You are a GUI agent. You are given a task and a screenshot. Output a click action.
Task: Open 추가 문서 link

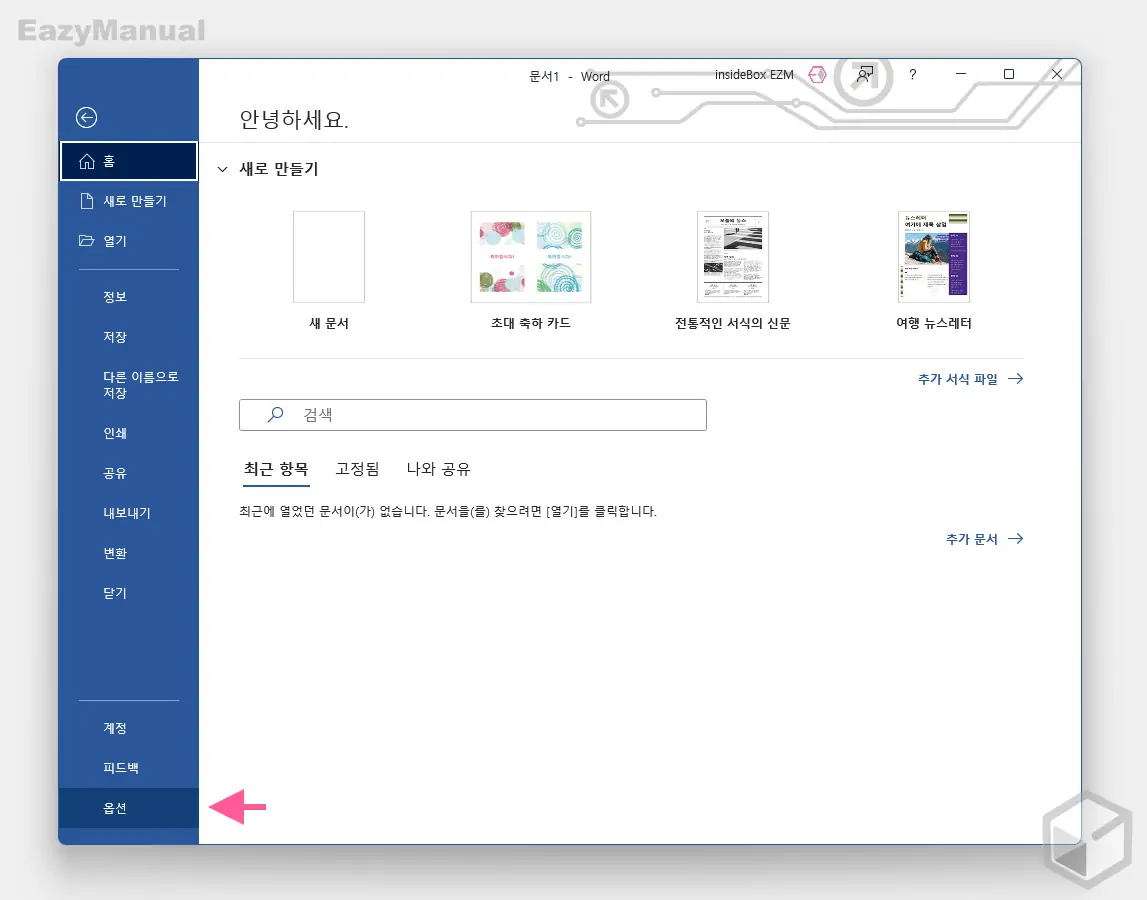tap(984, 539)
